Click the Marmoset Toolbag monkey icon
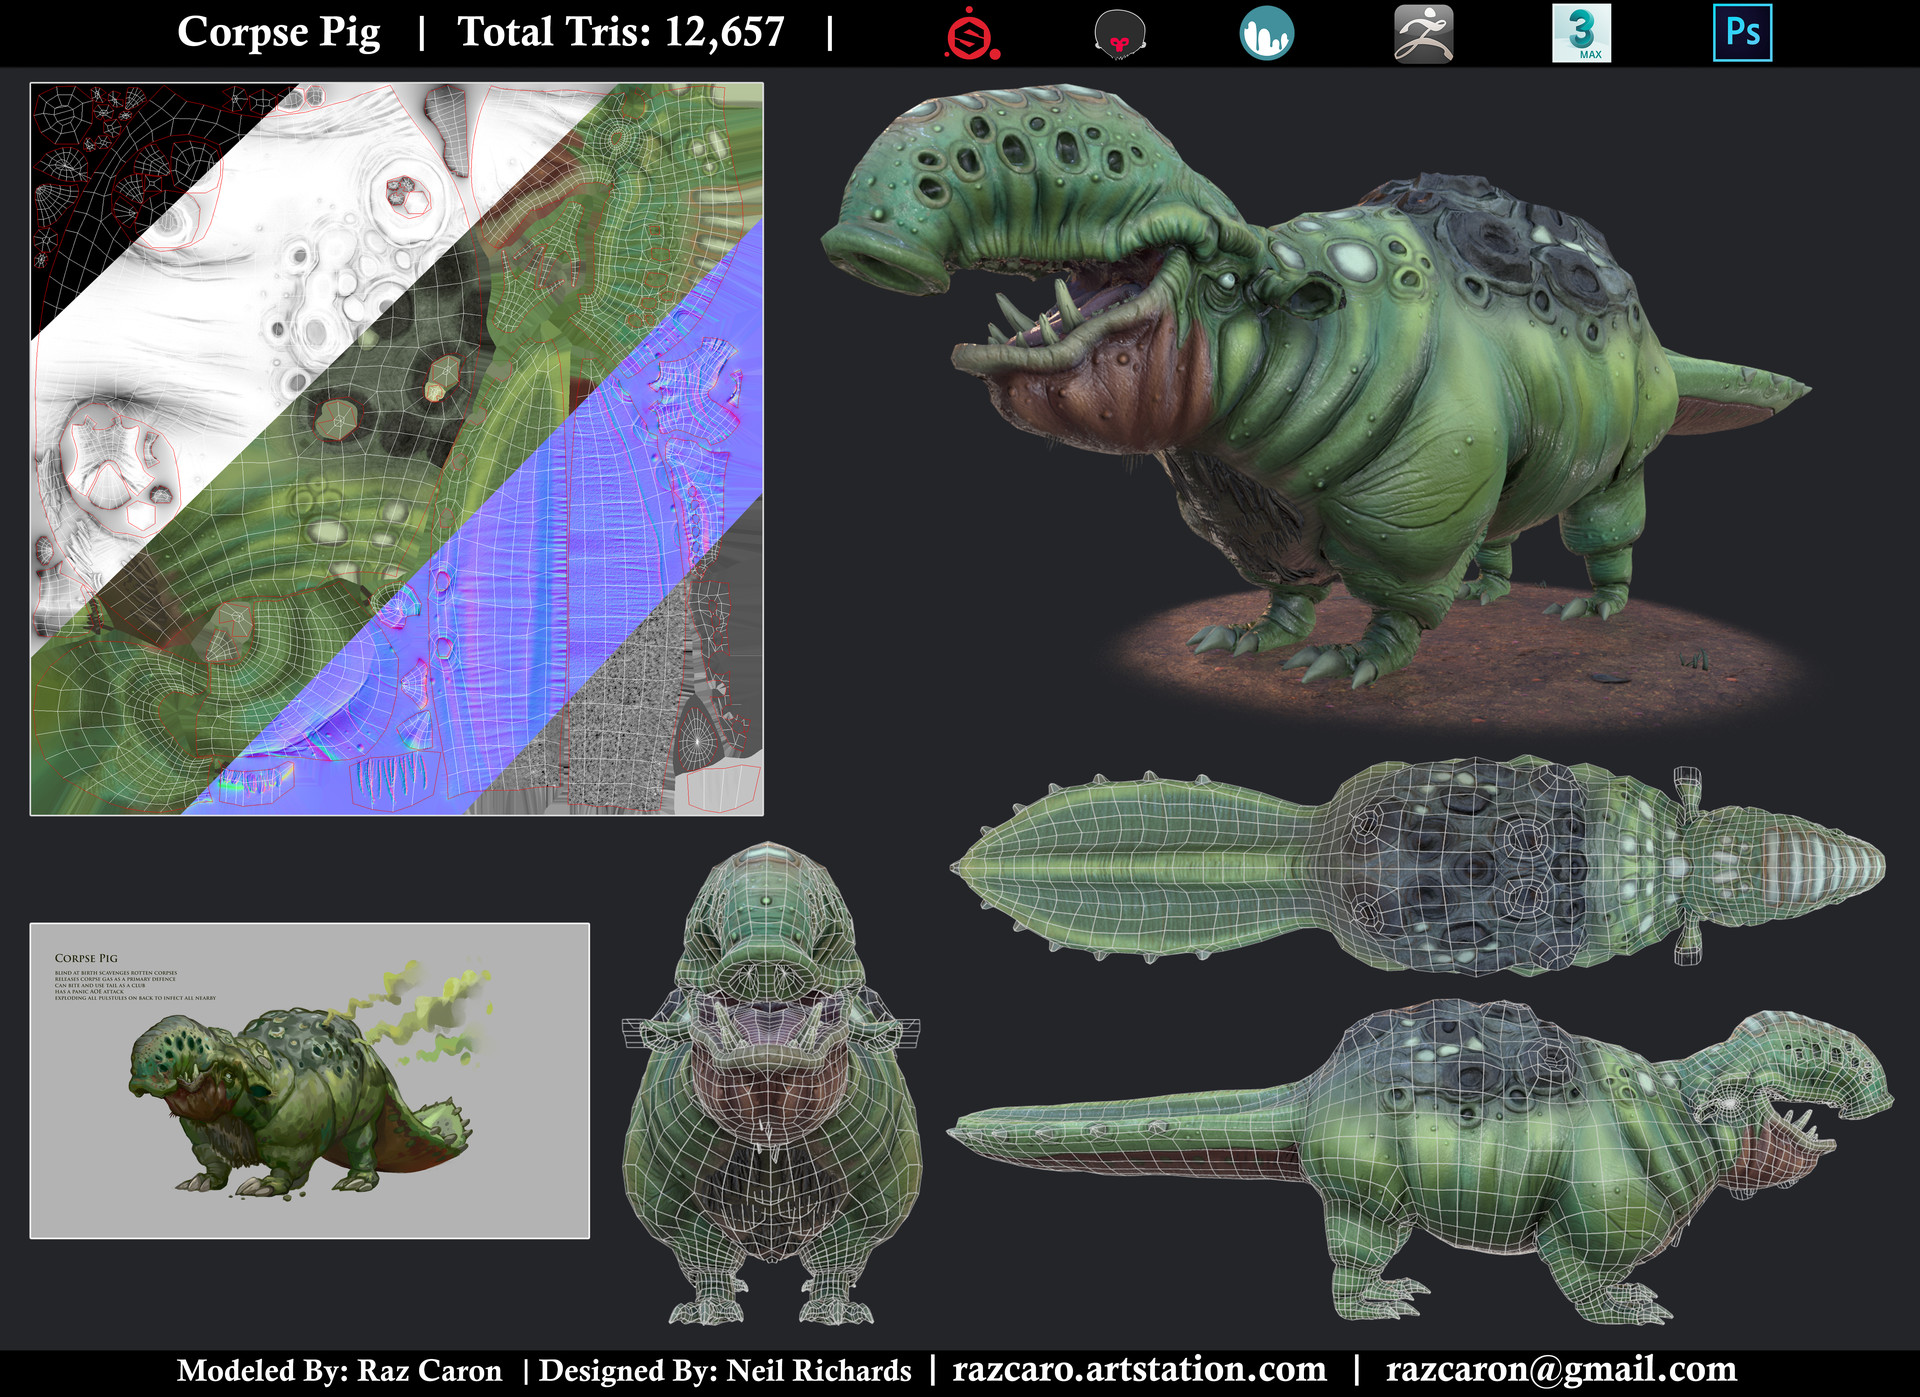Image resolution: width=1920 pixels, height=1397 pixels. tap(1120, 34)
